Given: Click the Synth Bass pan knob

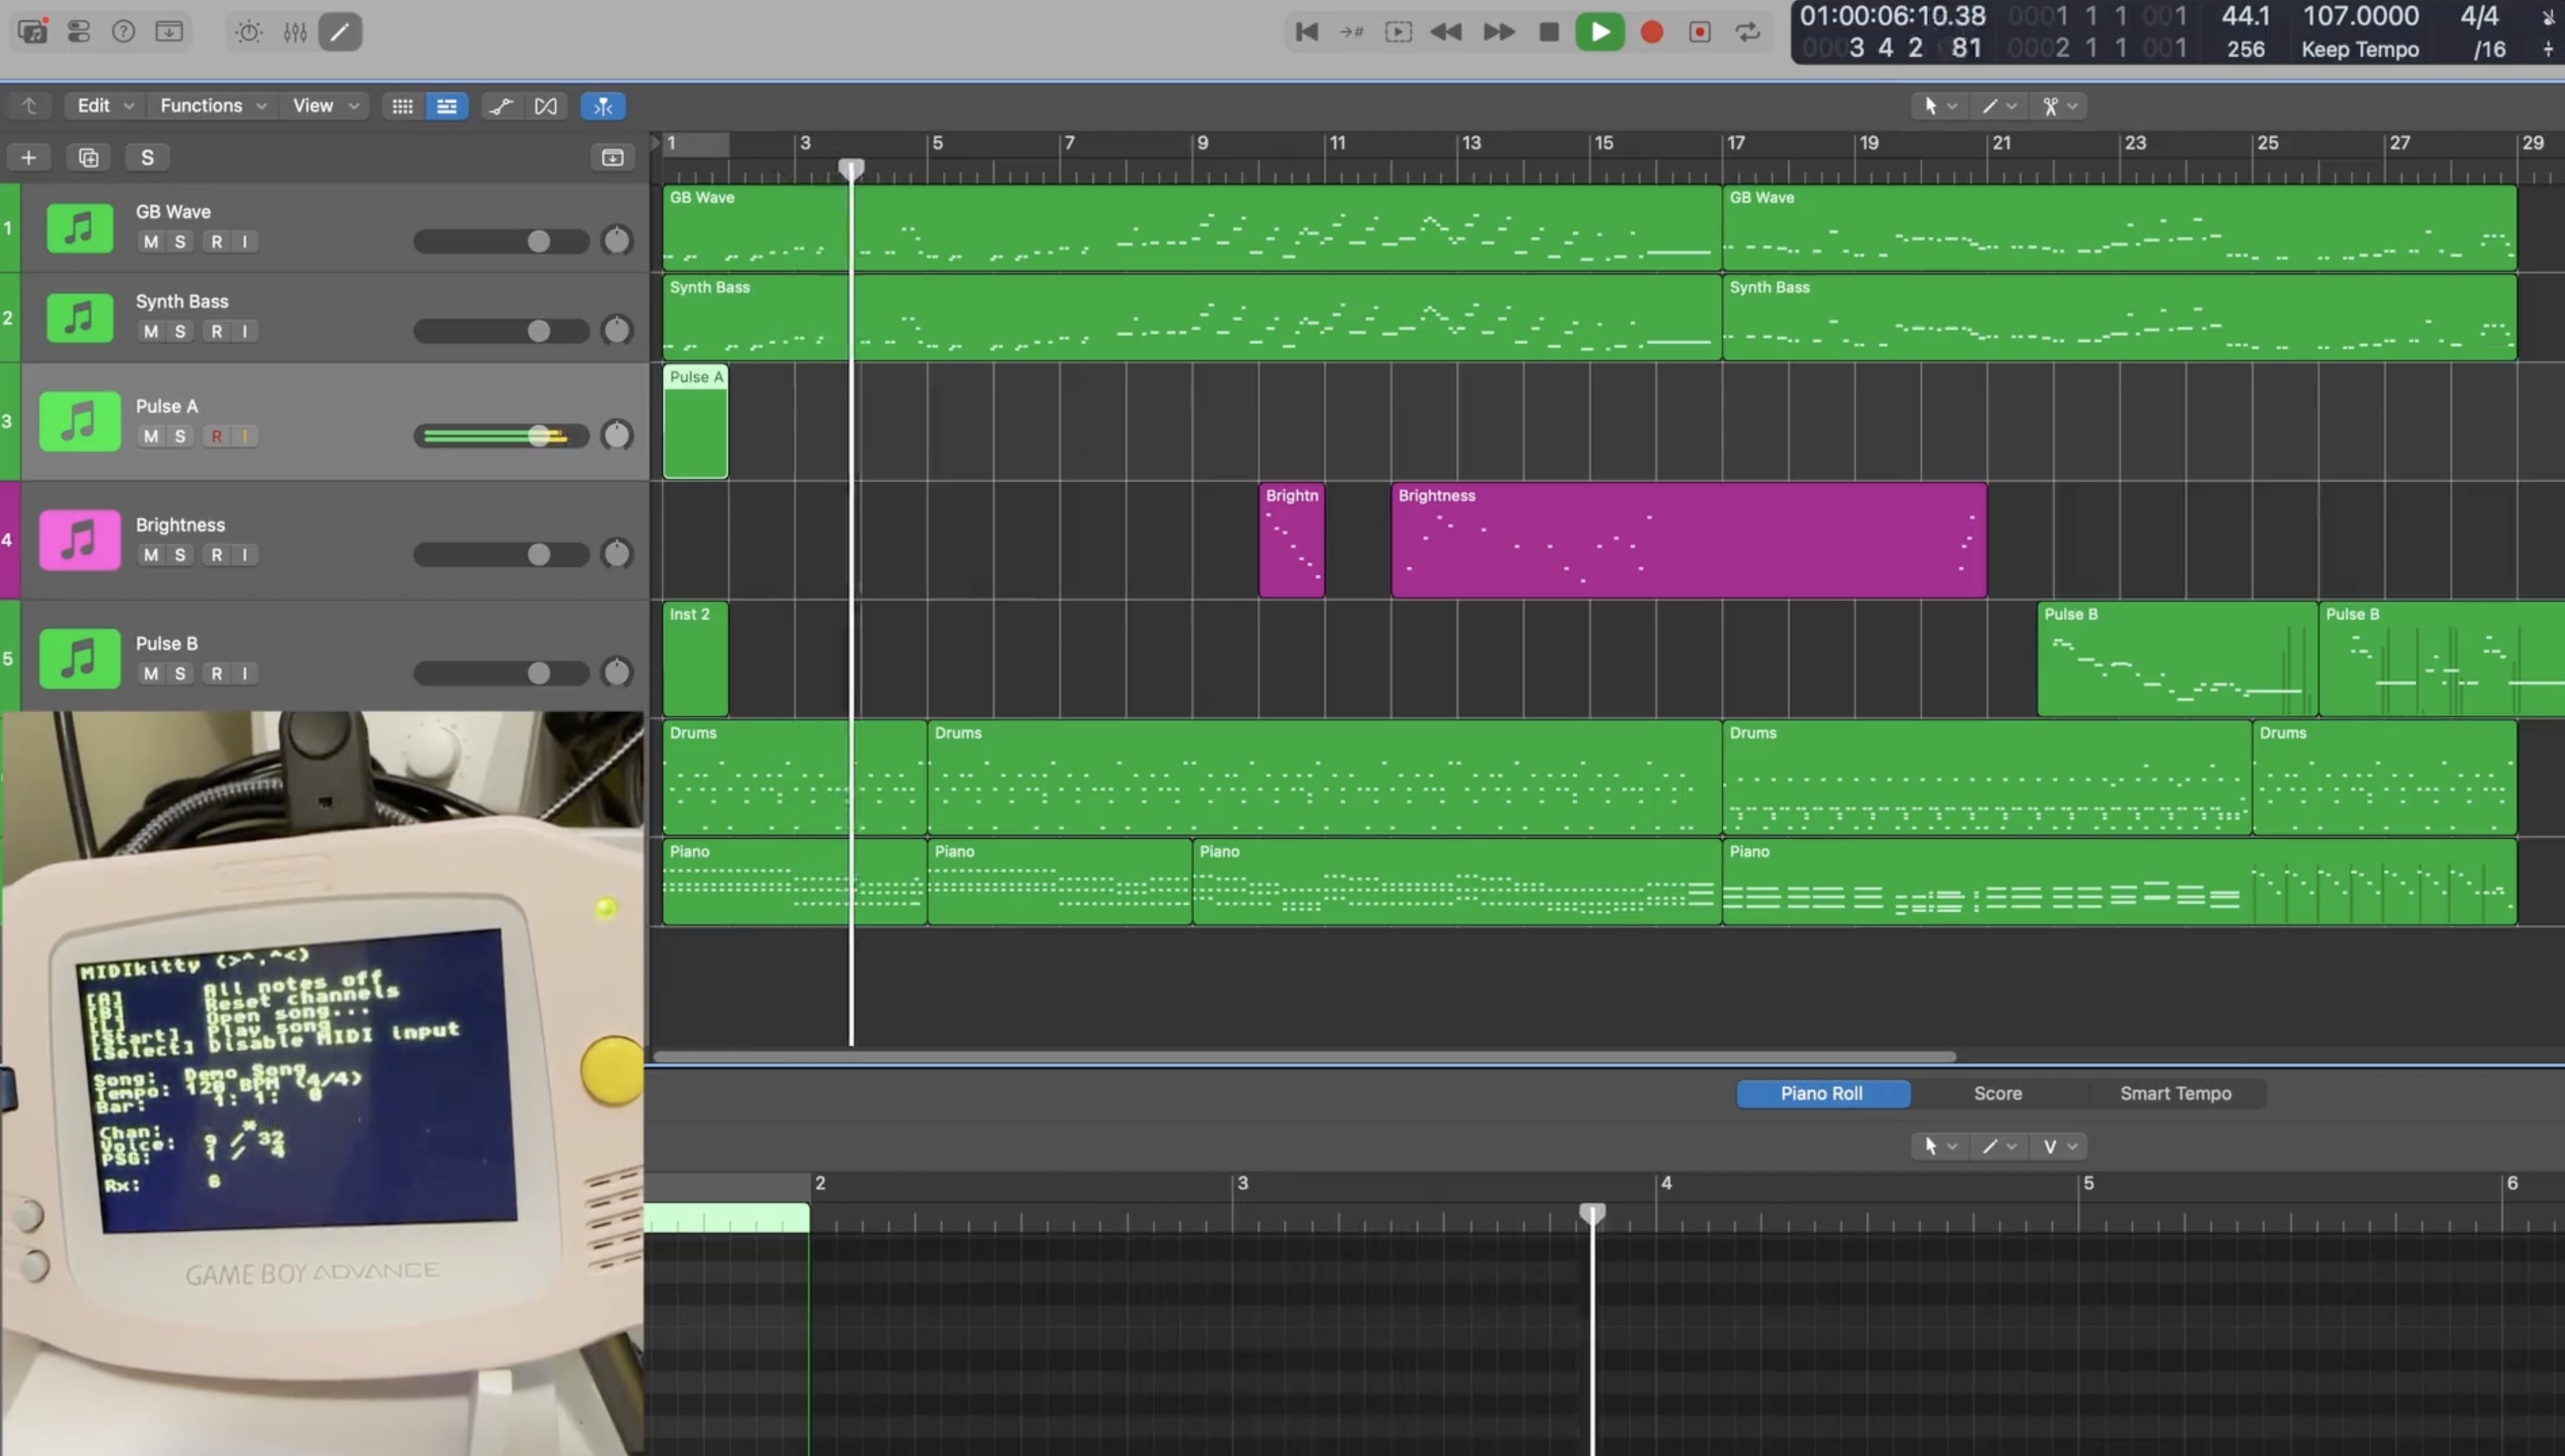Looking at the screenshot, I should coord(617,330).
